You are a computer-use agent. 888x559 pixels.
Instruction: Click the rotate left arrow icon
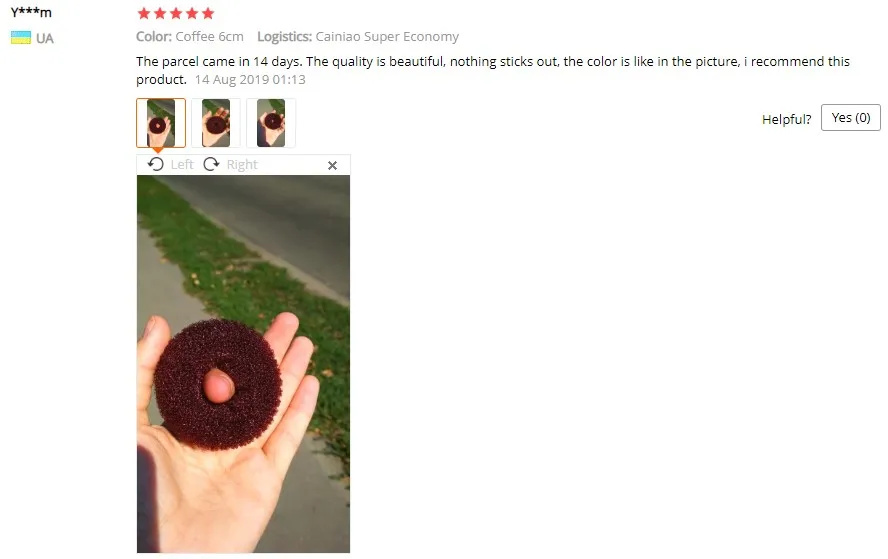point(156,164)
